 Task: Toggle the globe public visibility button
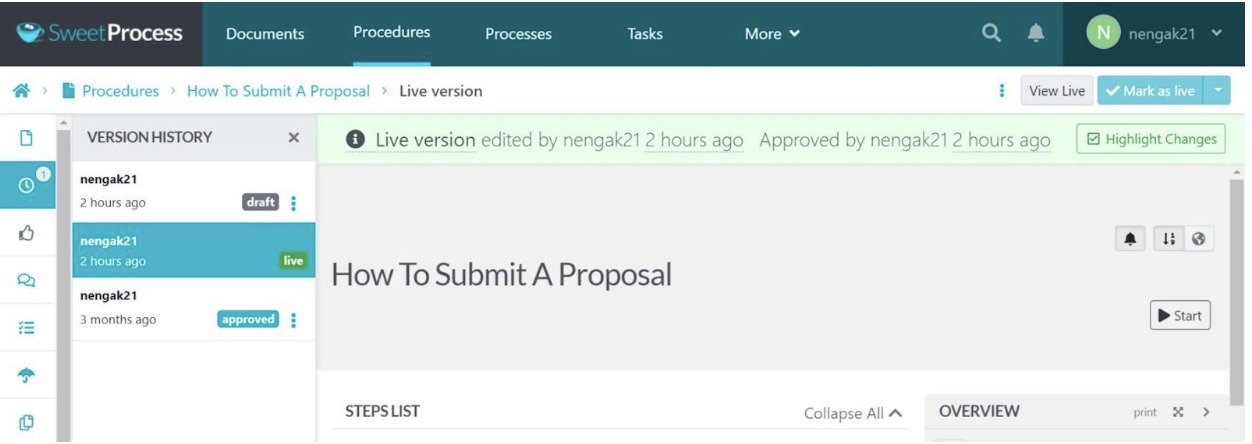(x=1198, y=240)
